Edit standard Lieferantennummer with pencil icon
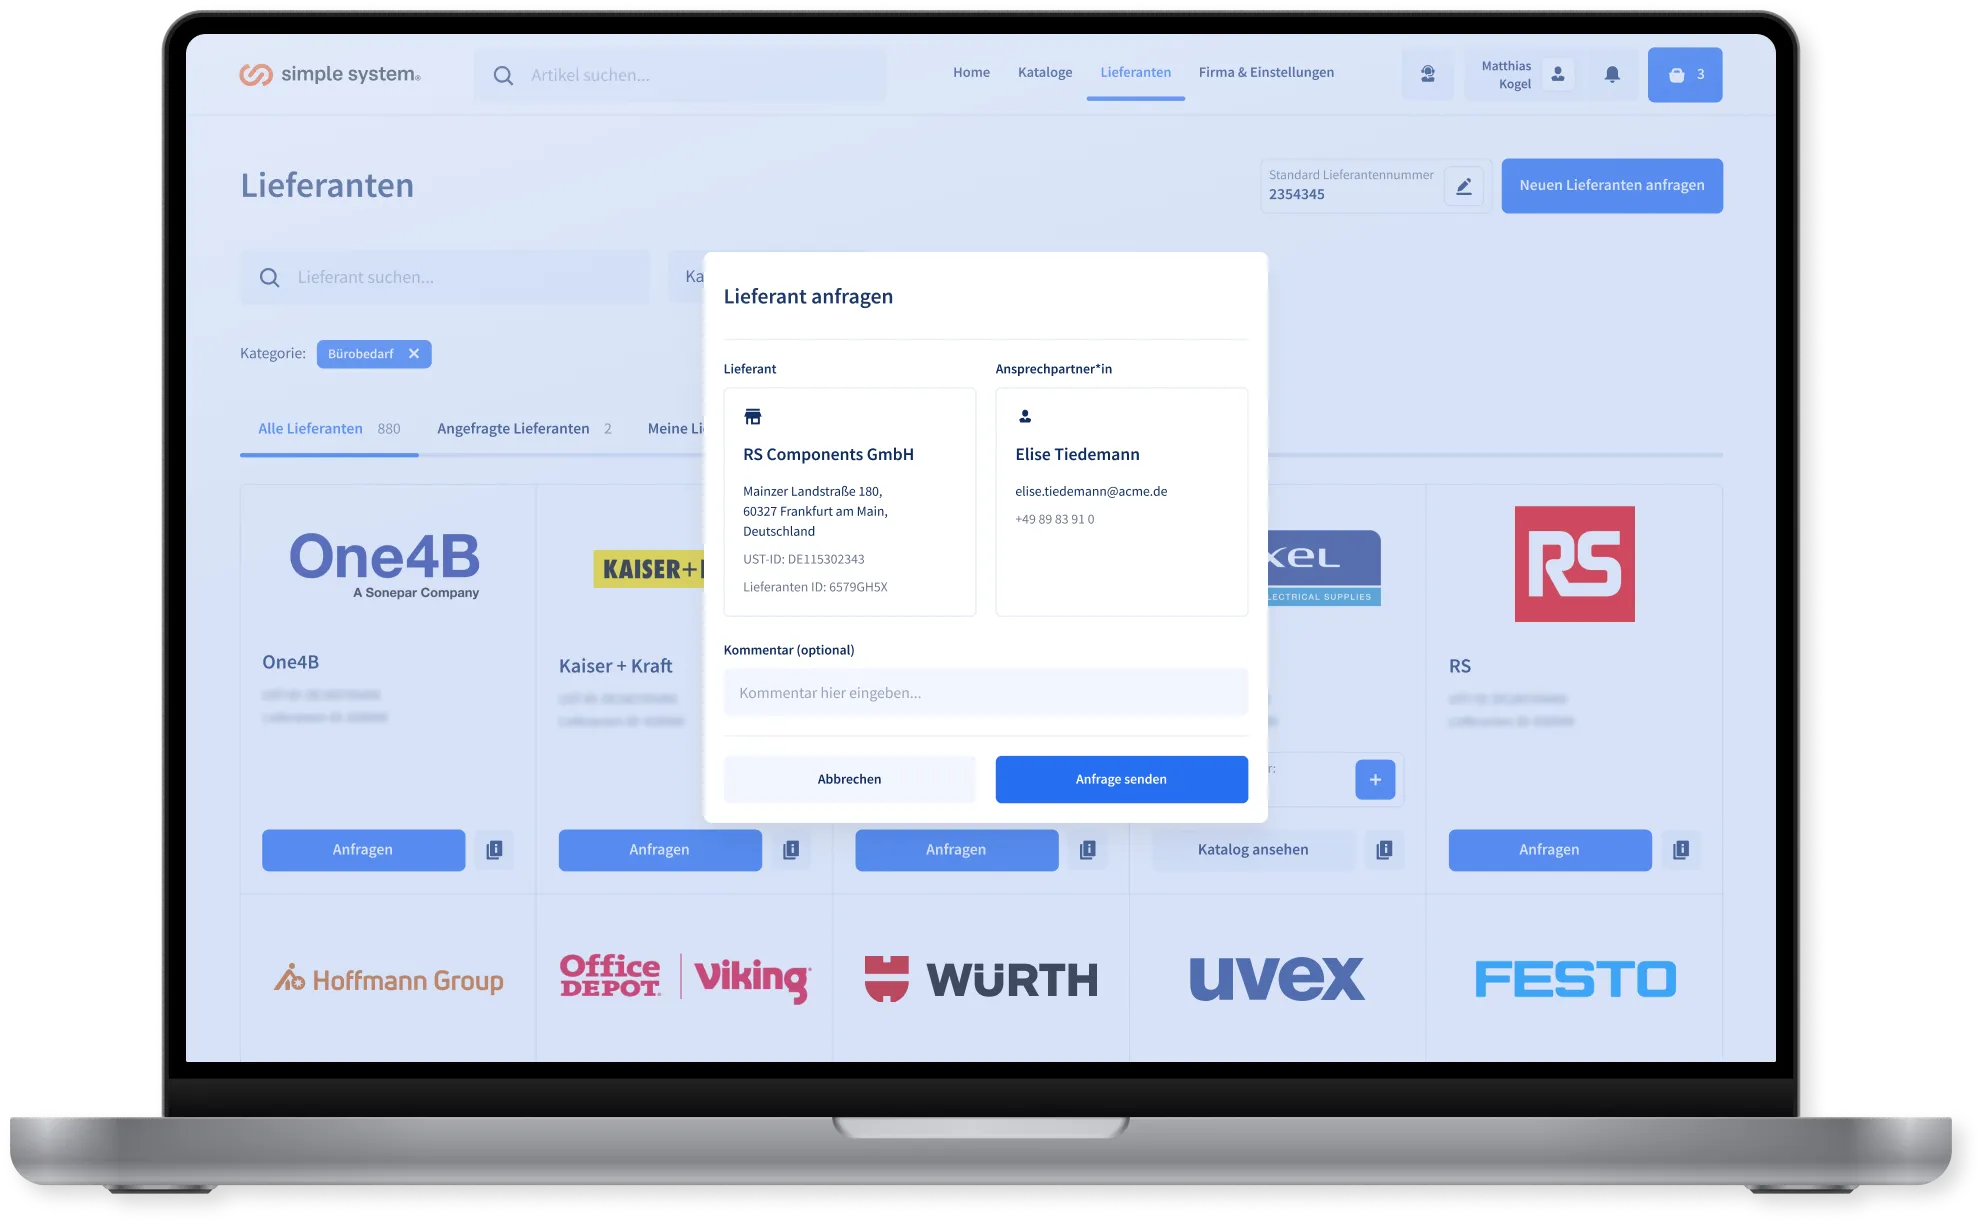The image size is (1982, 1224). (1463, 186)
